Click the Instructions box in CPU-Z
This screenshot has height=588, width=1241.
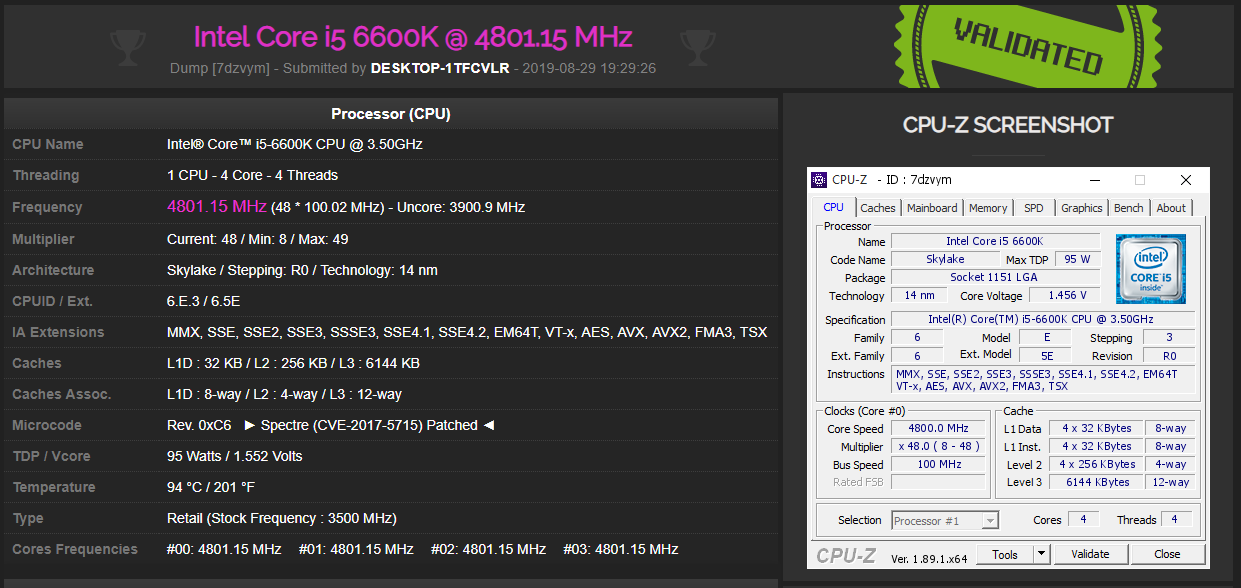tap(1042, 380)
